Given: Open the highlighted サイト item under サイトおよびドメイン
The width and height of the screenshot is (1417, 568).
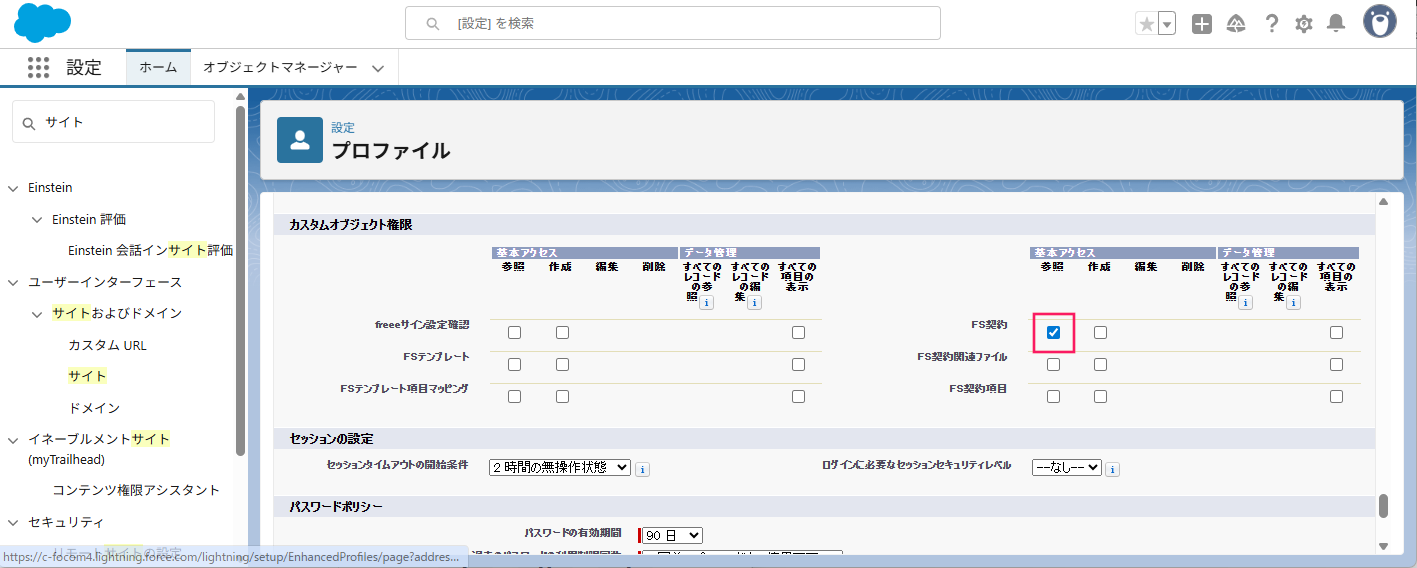Looking at the screenshot, I should (87, 376).
